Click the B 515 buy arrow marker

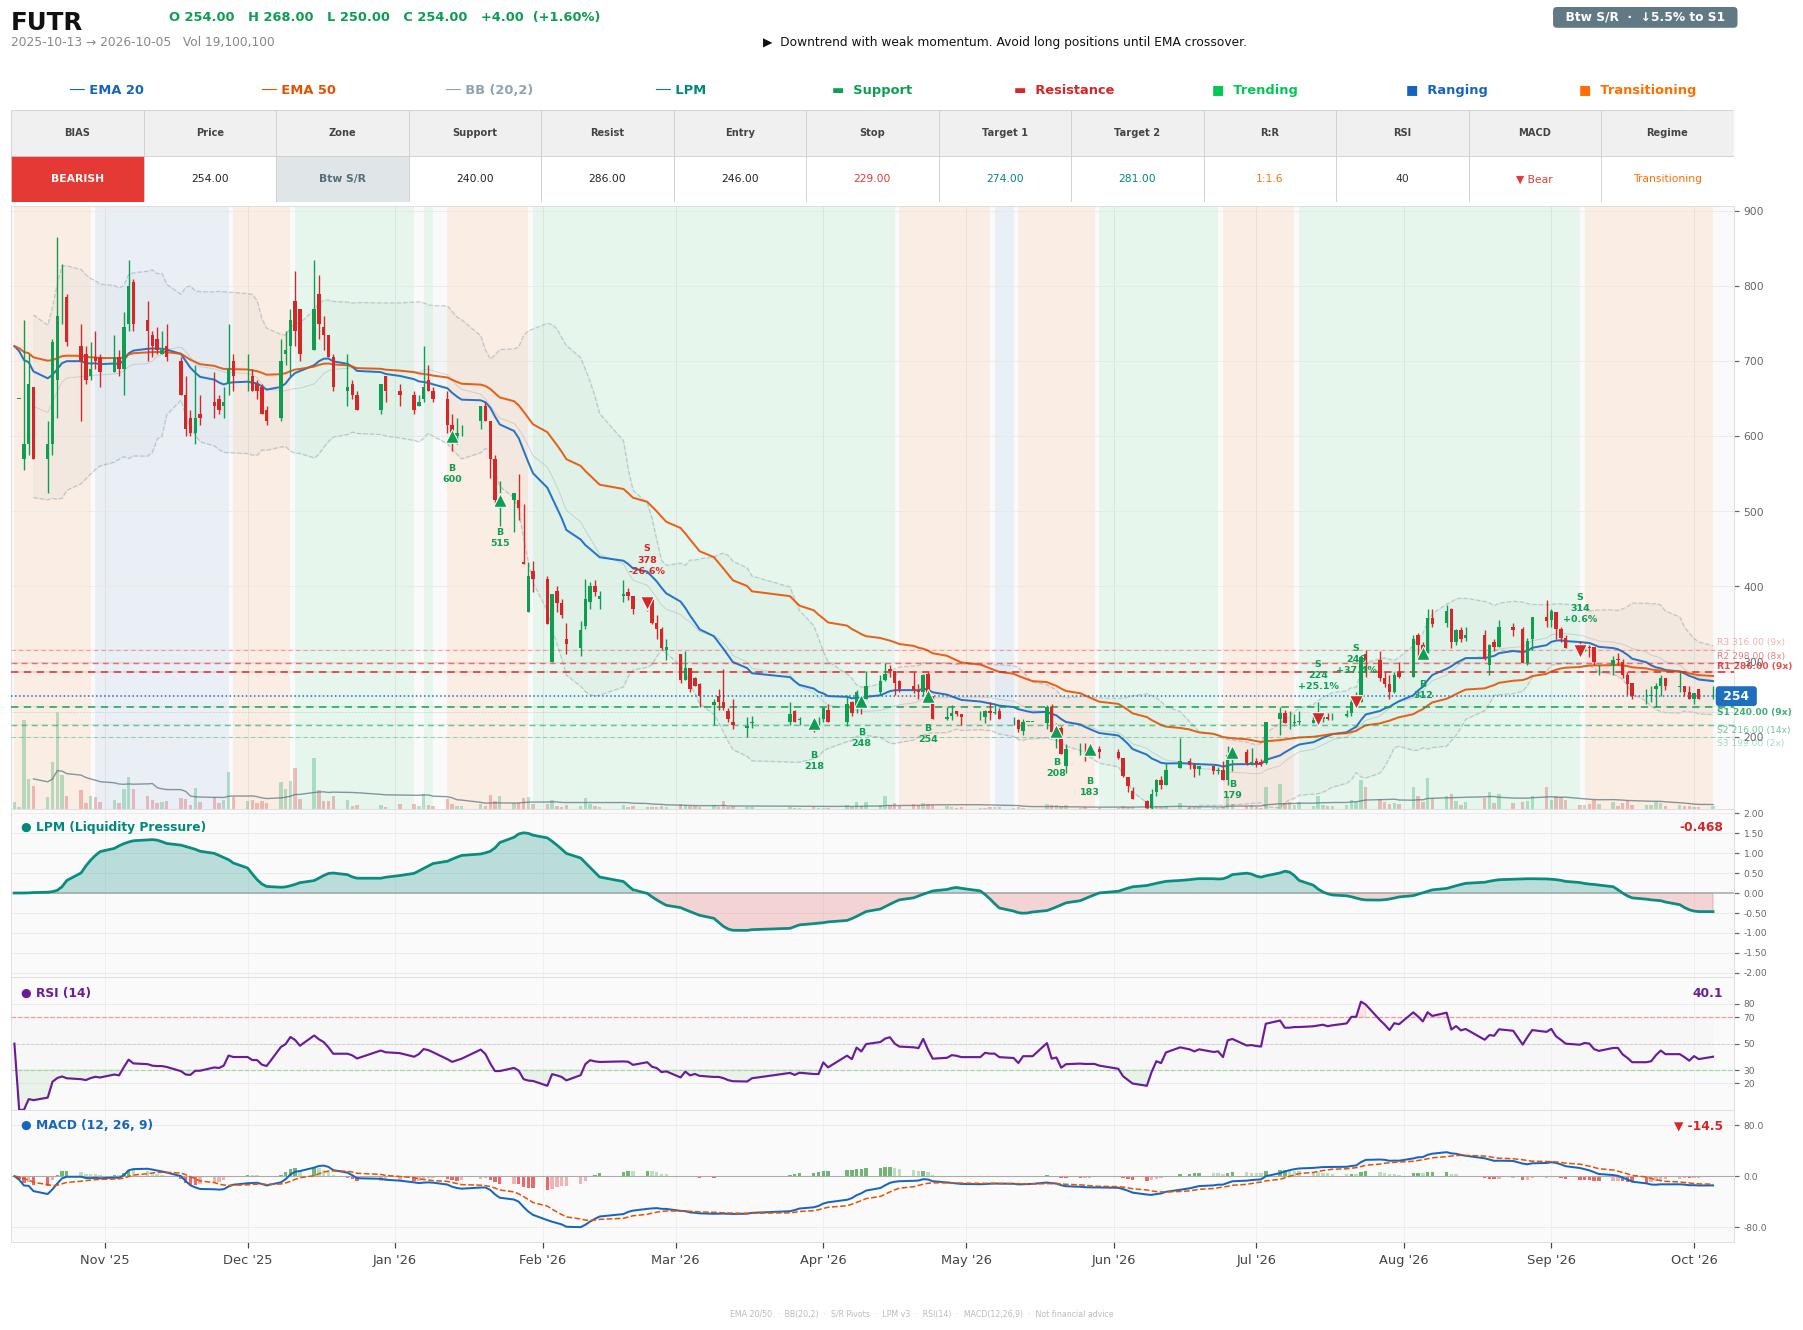tap(500, 501)
